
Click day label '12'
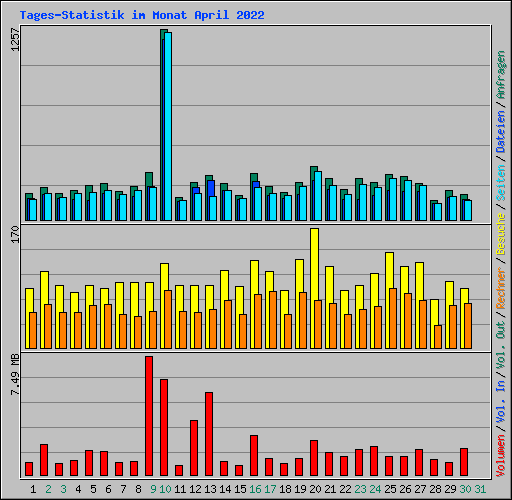point(195,489)
